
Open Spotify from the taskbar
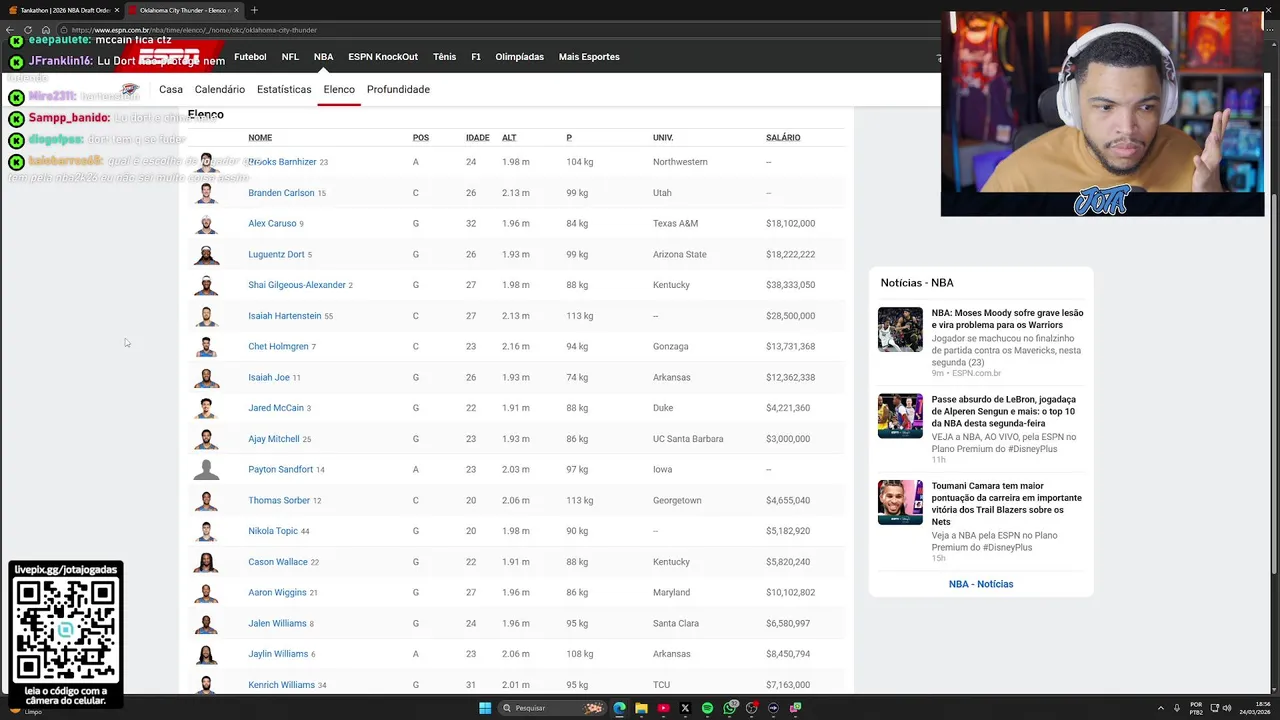pyautogui.click(x=707, y=708)
